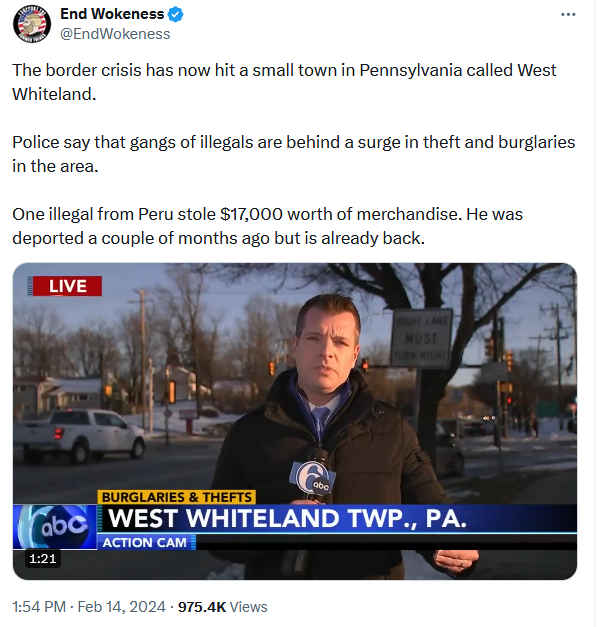Viewport: 597px width, 627px height.
Task: Open the three-dot more options menu
Action: pyautogui.click(x=568, y=14)
